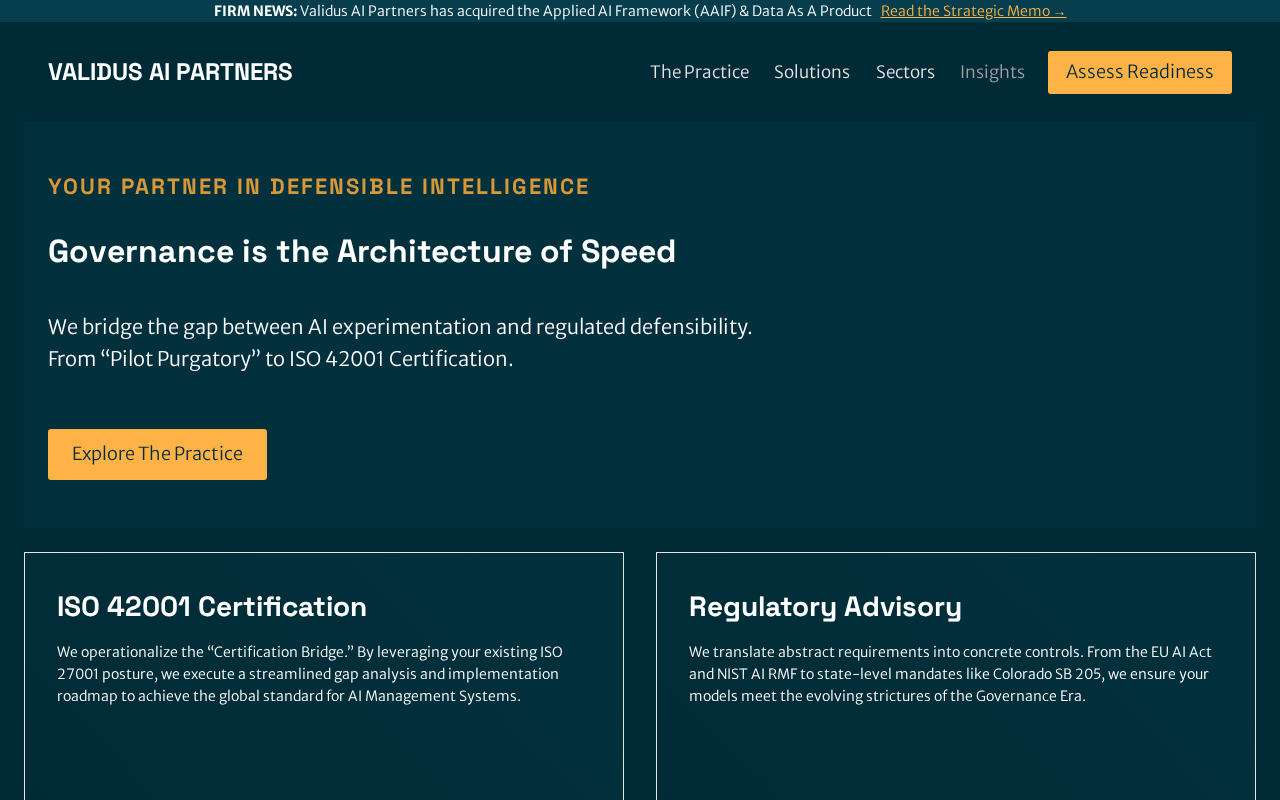
Task: Open the Solutions navigation item
Action: 812,72
